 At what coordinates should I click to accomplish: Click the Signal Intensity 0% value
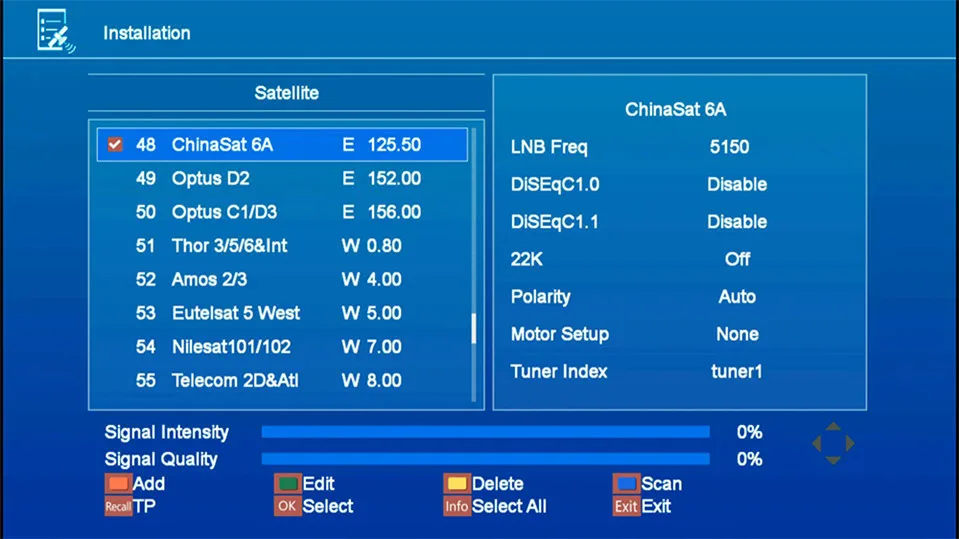[749, 433]
